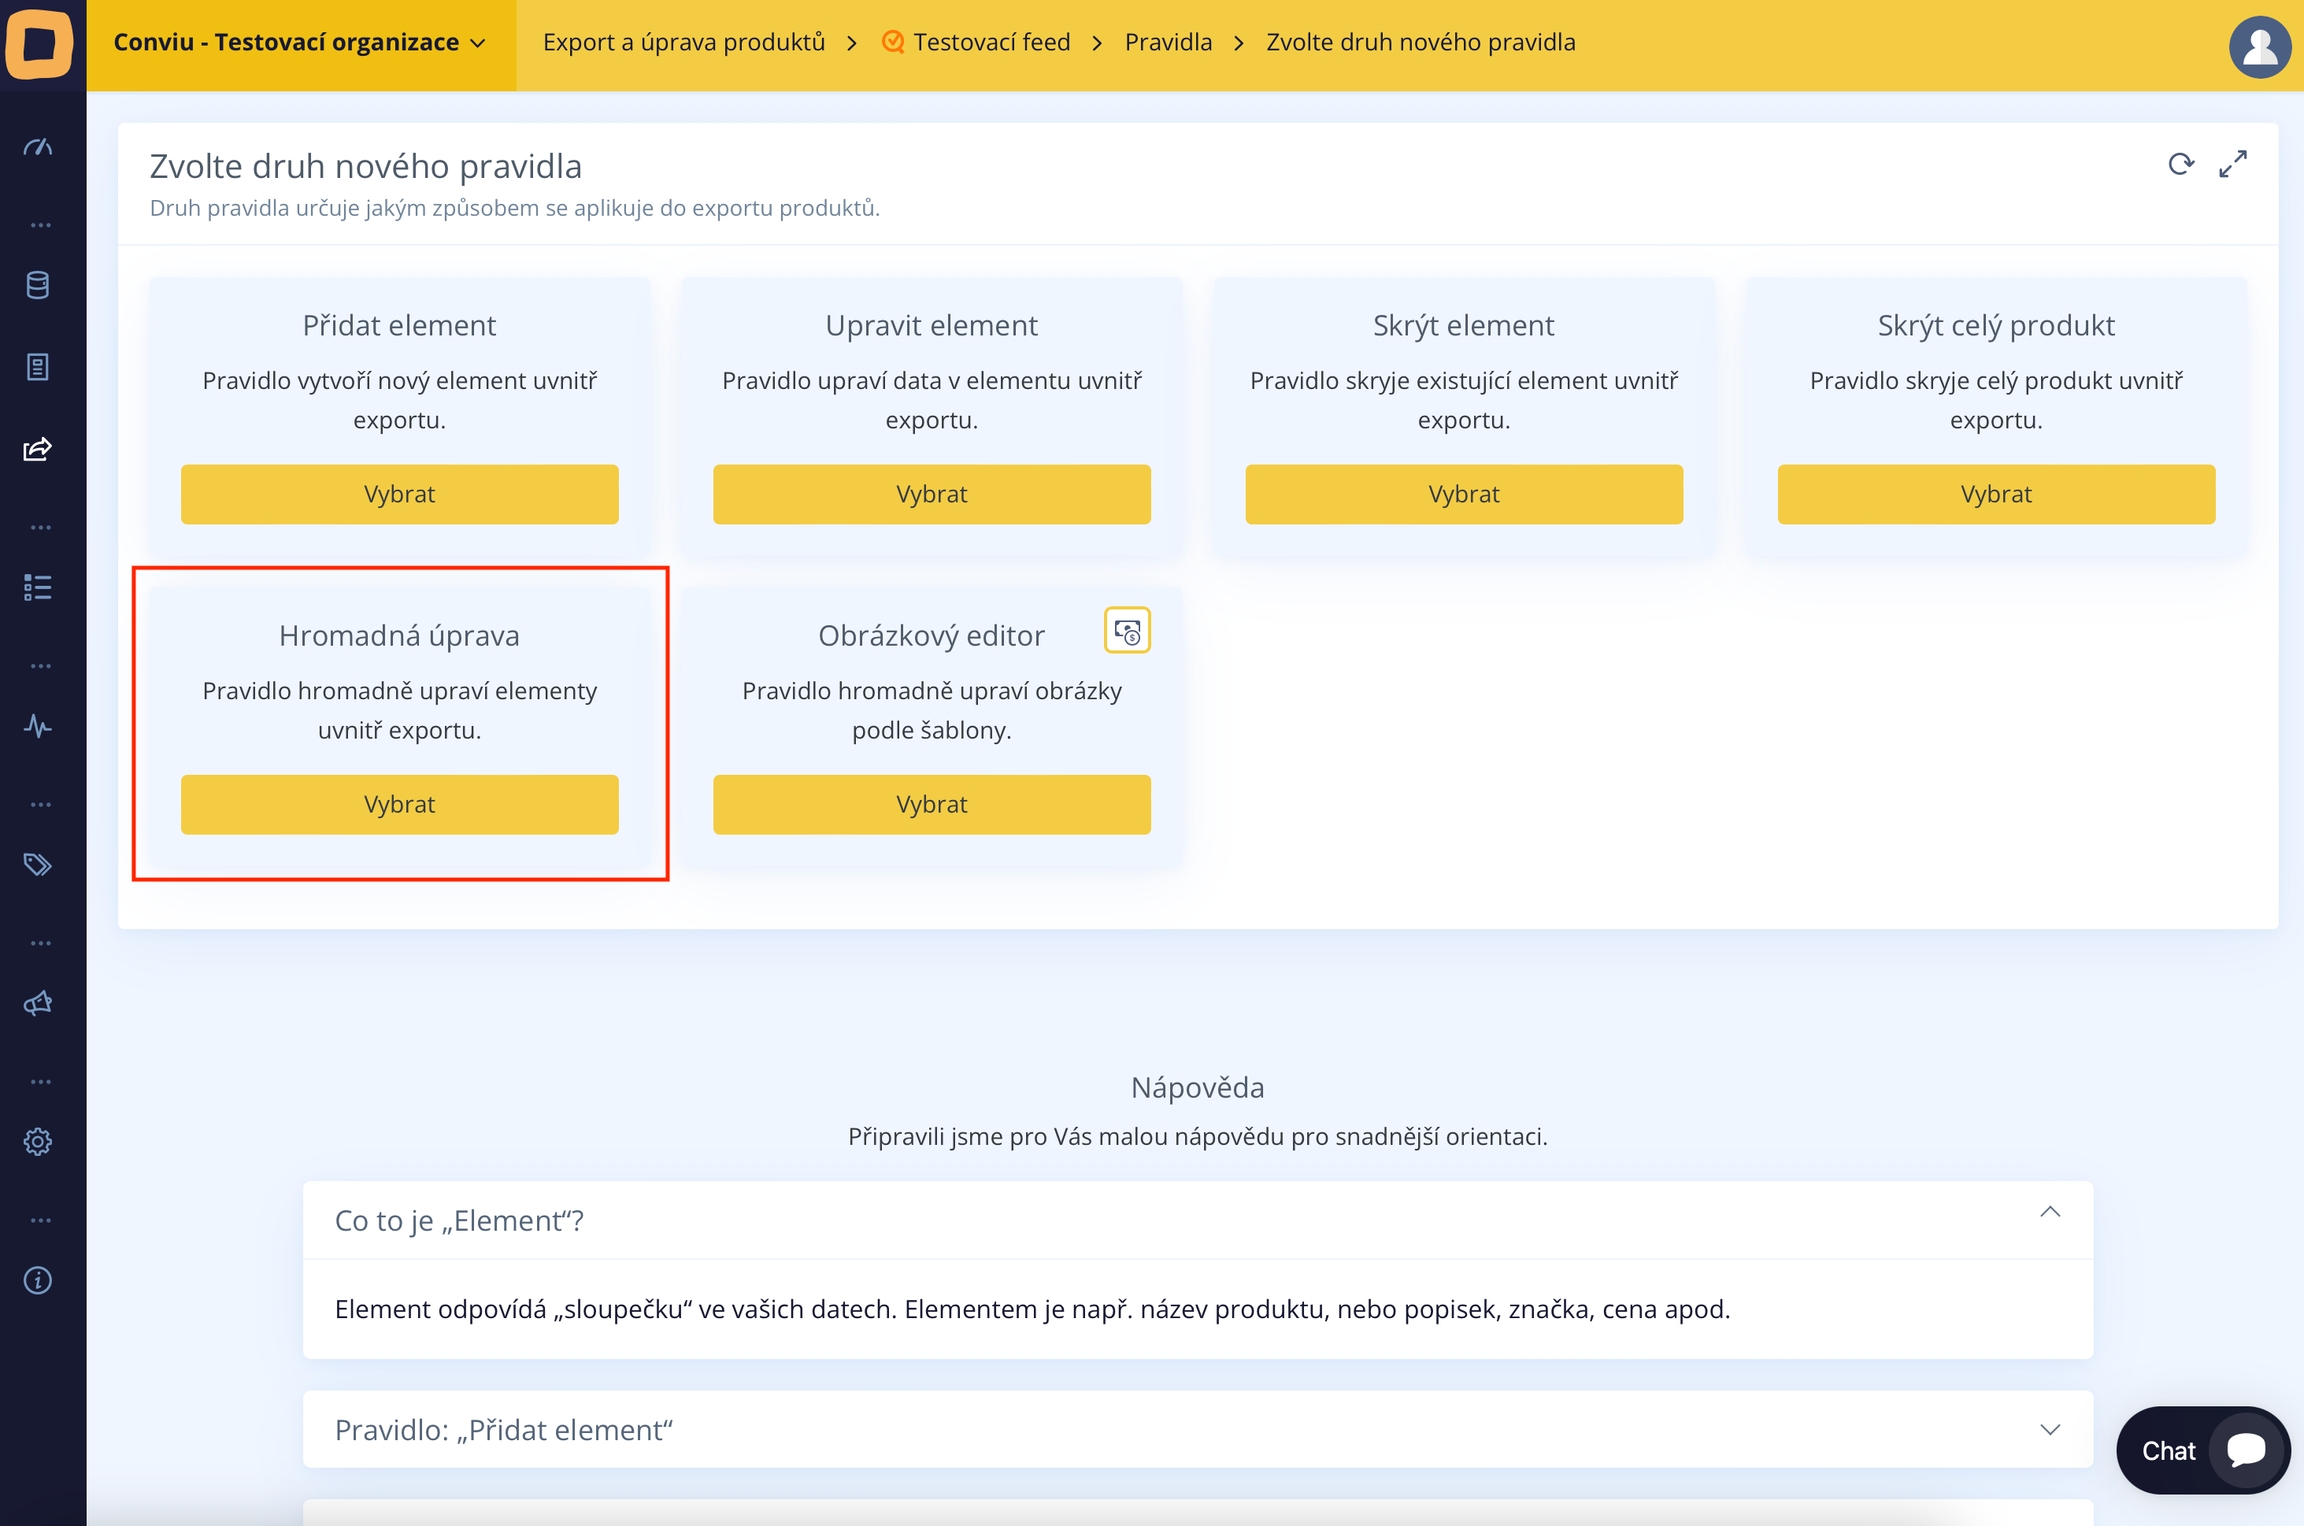Click Vybrat under Hromadná úprava
Image resolution: width=2304 pixels, height=1526 pixels.
coord(399,805)
